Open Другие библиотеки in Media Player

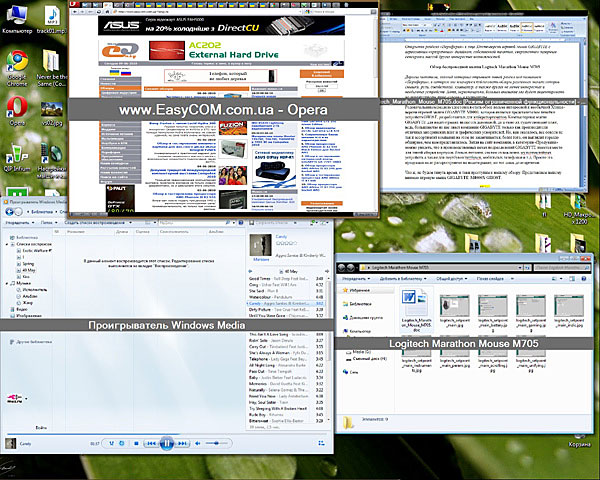(x=30, y=342)
